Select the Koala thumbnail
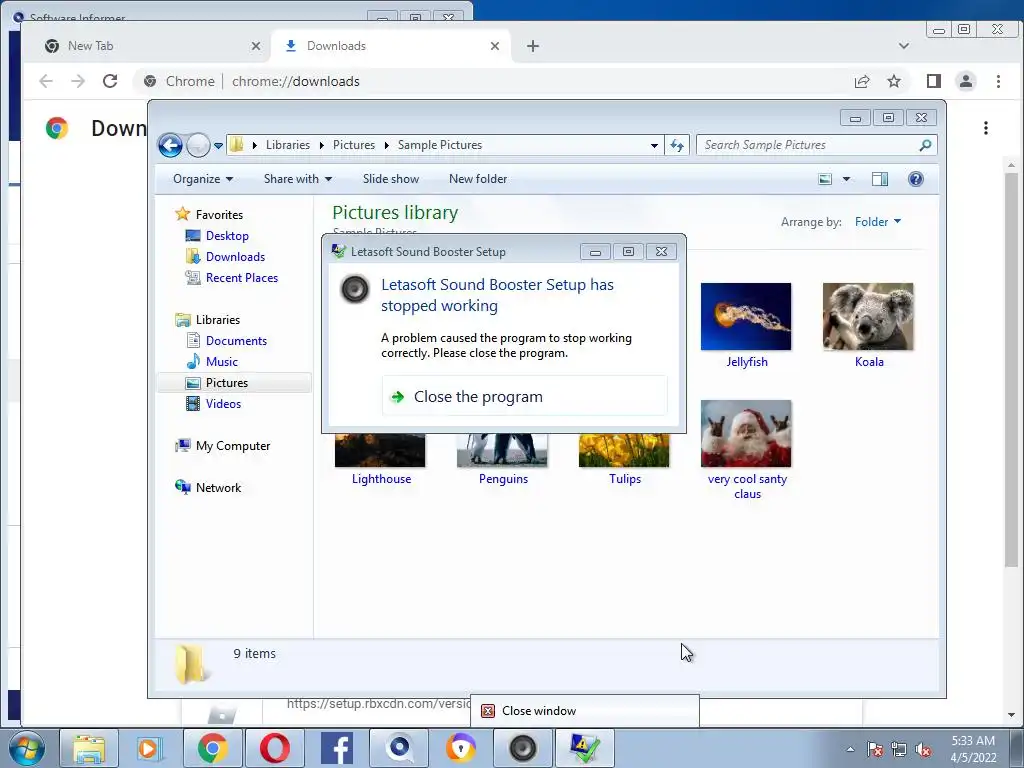Viewport: 1024px width, 768px height. 868,317
